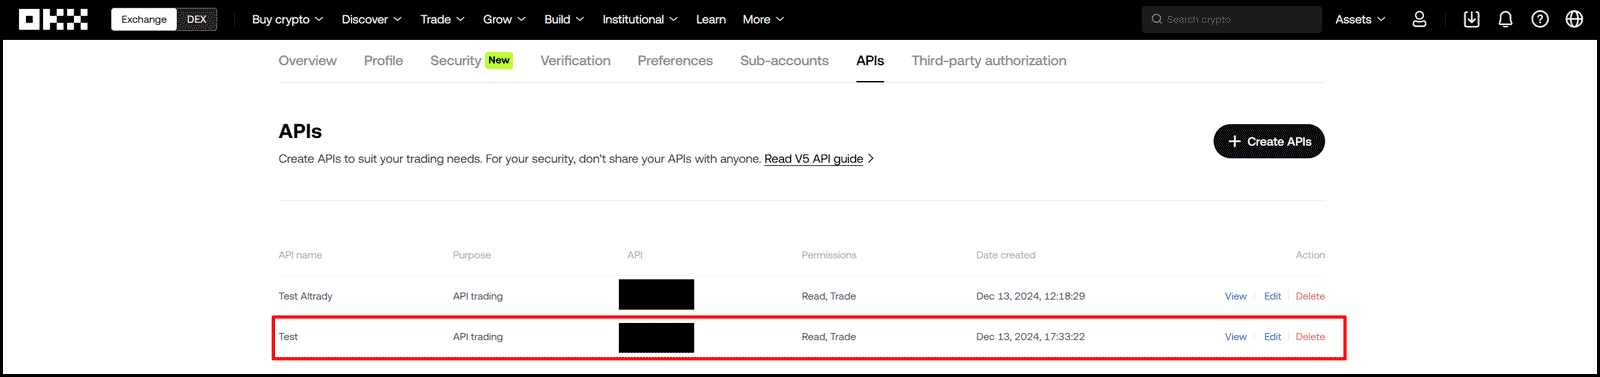Switch to Exchange mode

pos(144,19)
